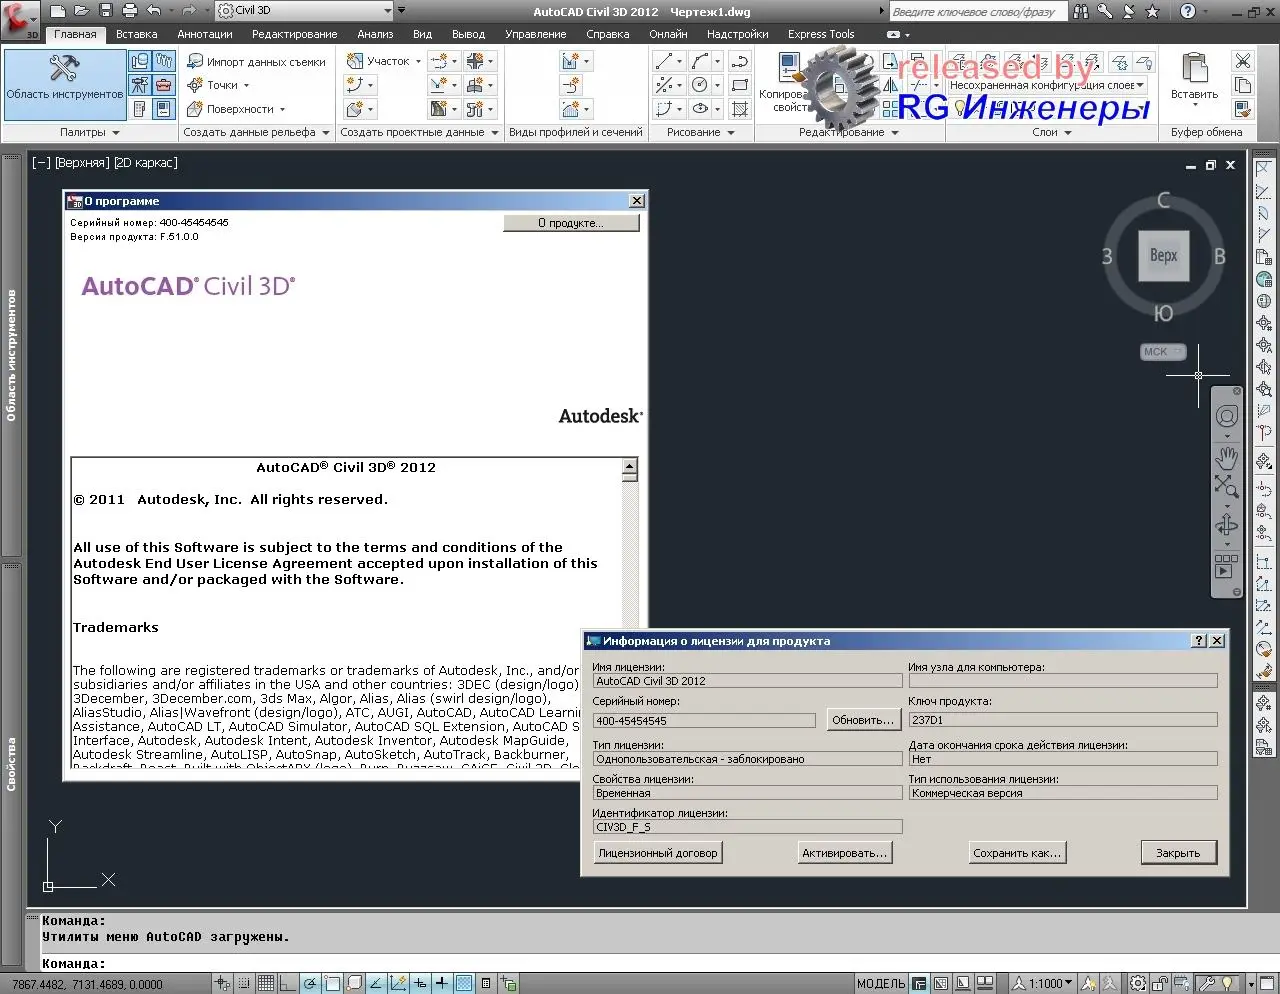The width and height of the screenshot is (1280, 994).
Task: Go to the Управление ribbon tab
Action: [536, 34]
